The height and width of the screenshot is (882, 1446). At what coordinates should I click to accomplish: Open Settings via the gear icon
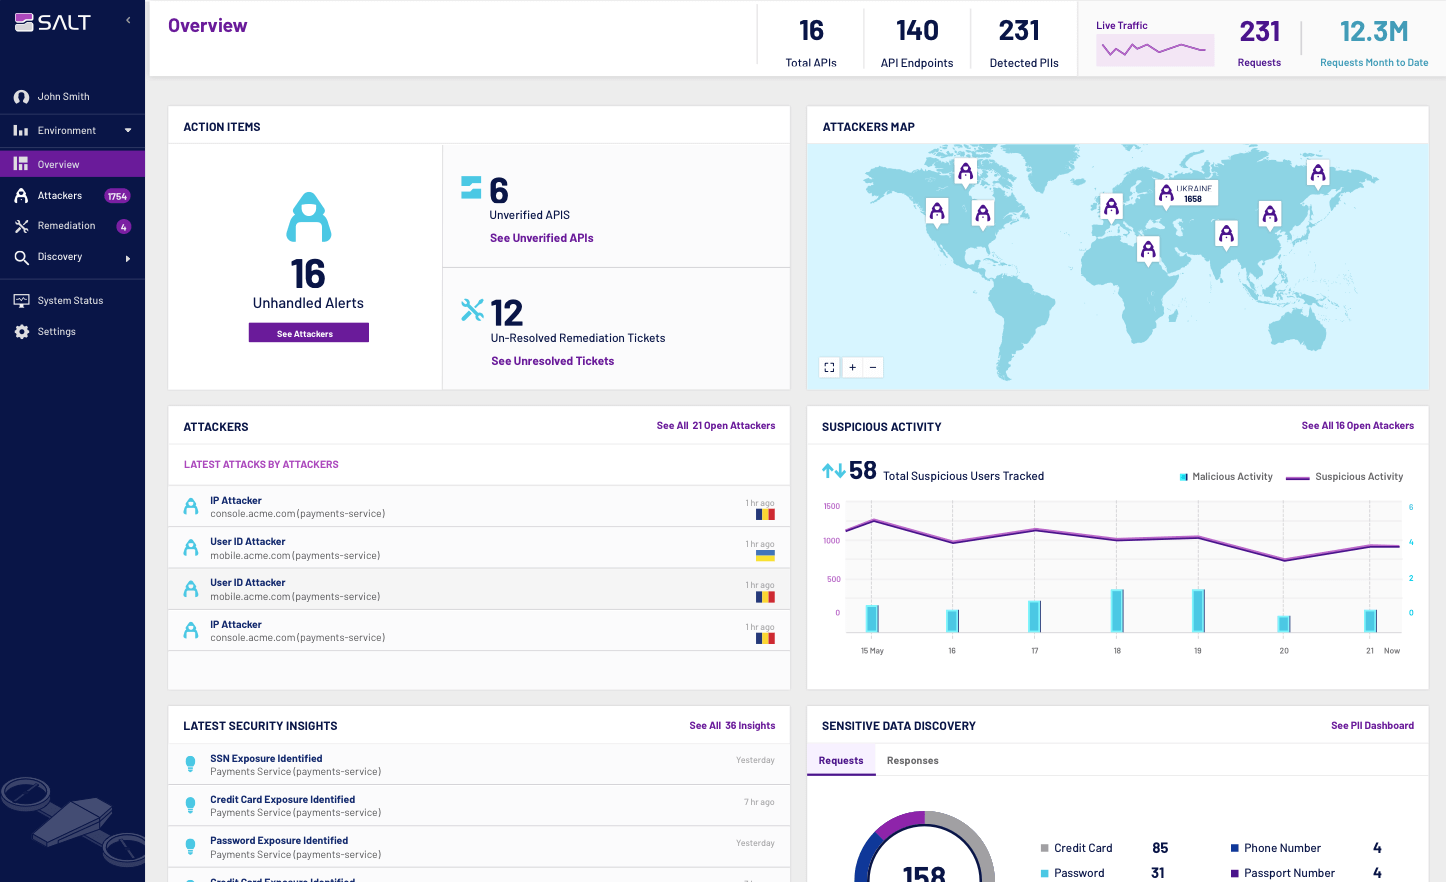pos(22,331)
